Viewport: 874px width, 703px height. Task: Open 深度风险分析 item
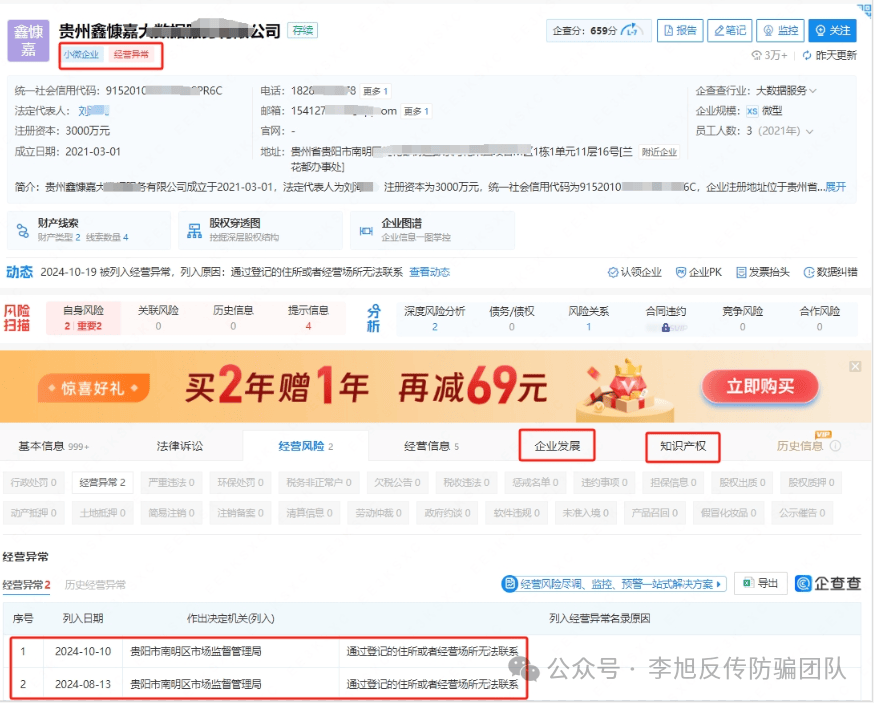pos(435,318)
